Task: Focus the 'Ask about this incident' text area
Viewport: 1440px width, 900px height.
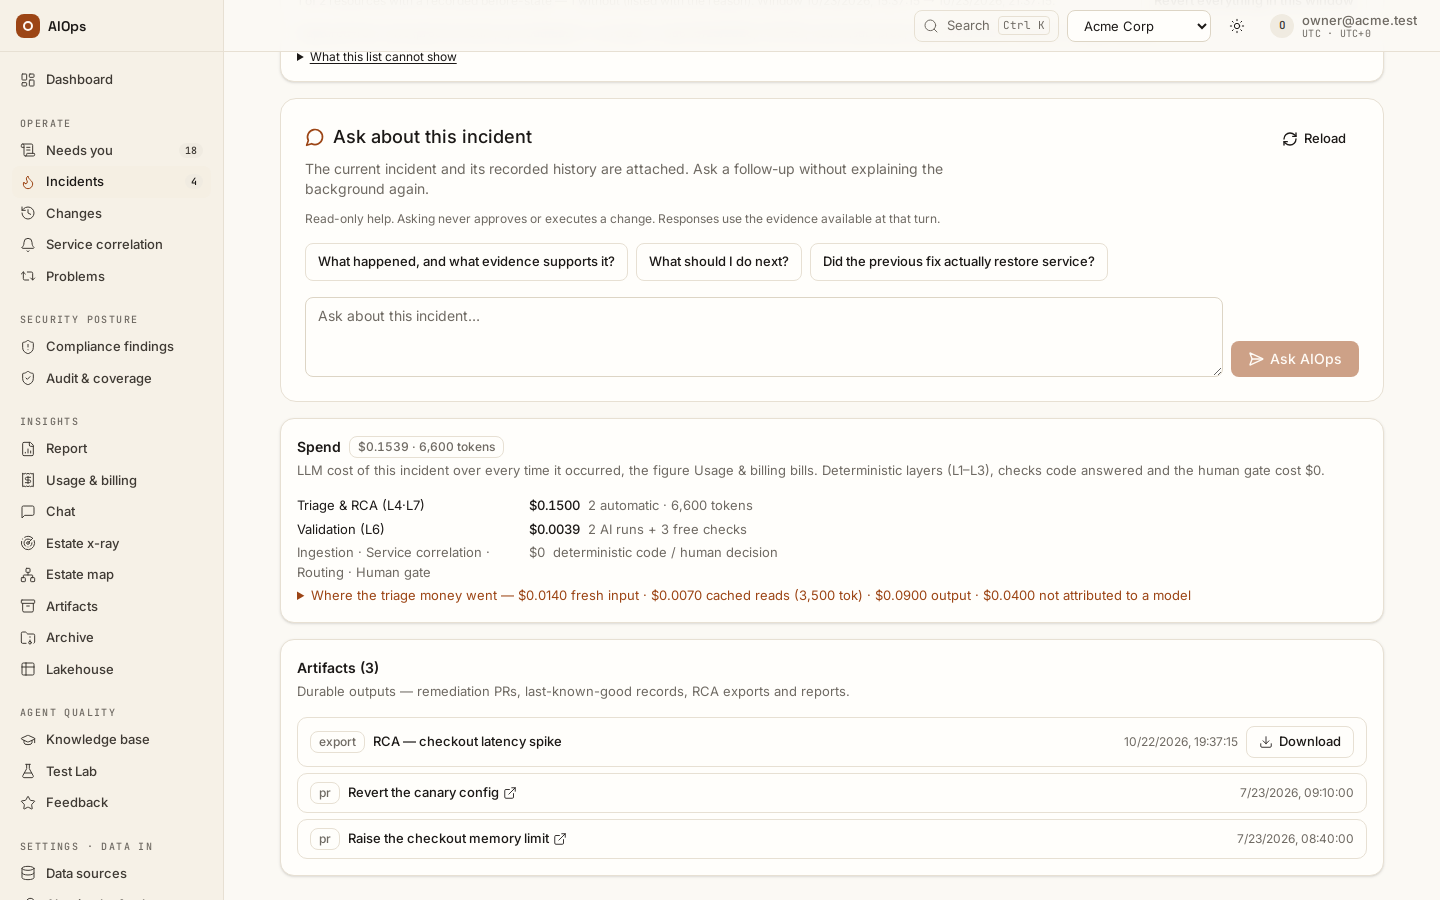Action: coord(764,337)
